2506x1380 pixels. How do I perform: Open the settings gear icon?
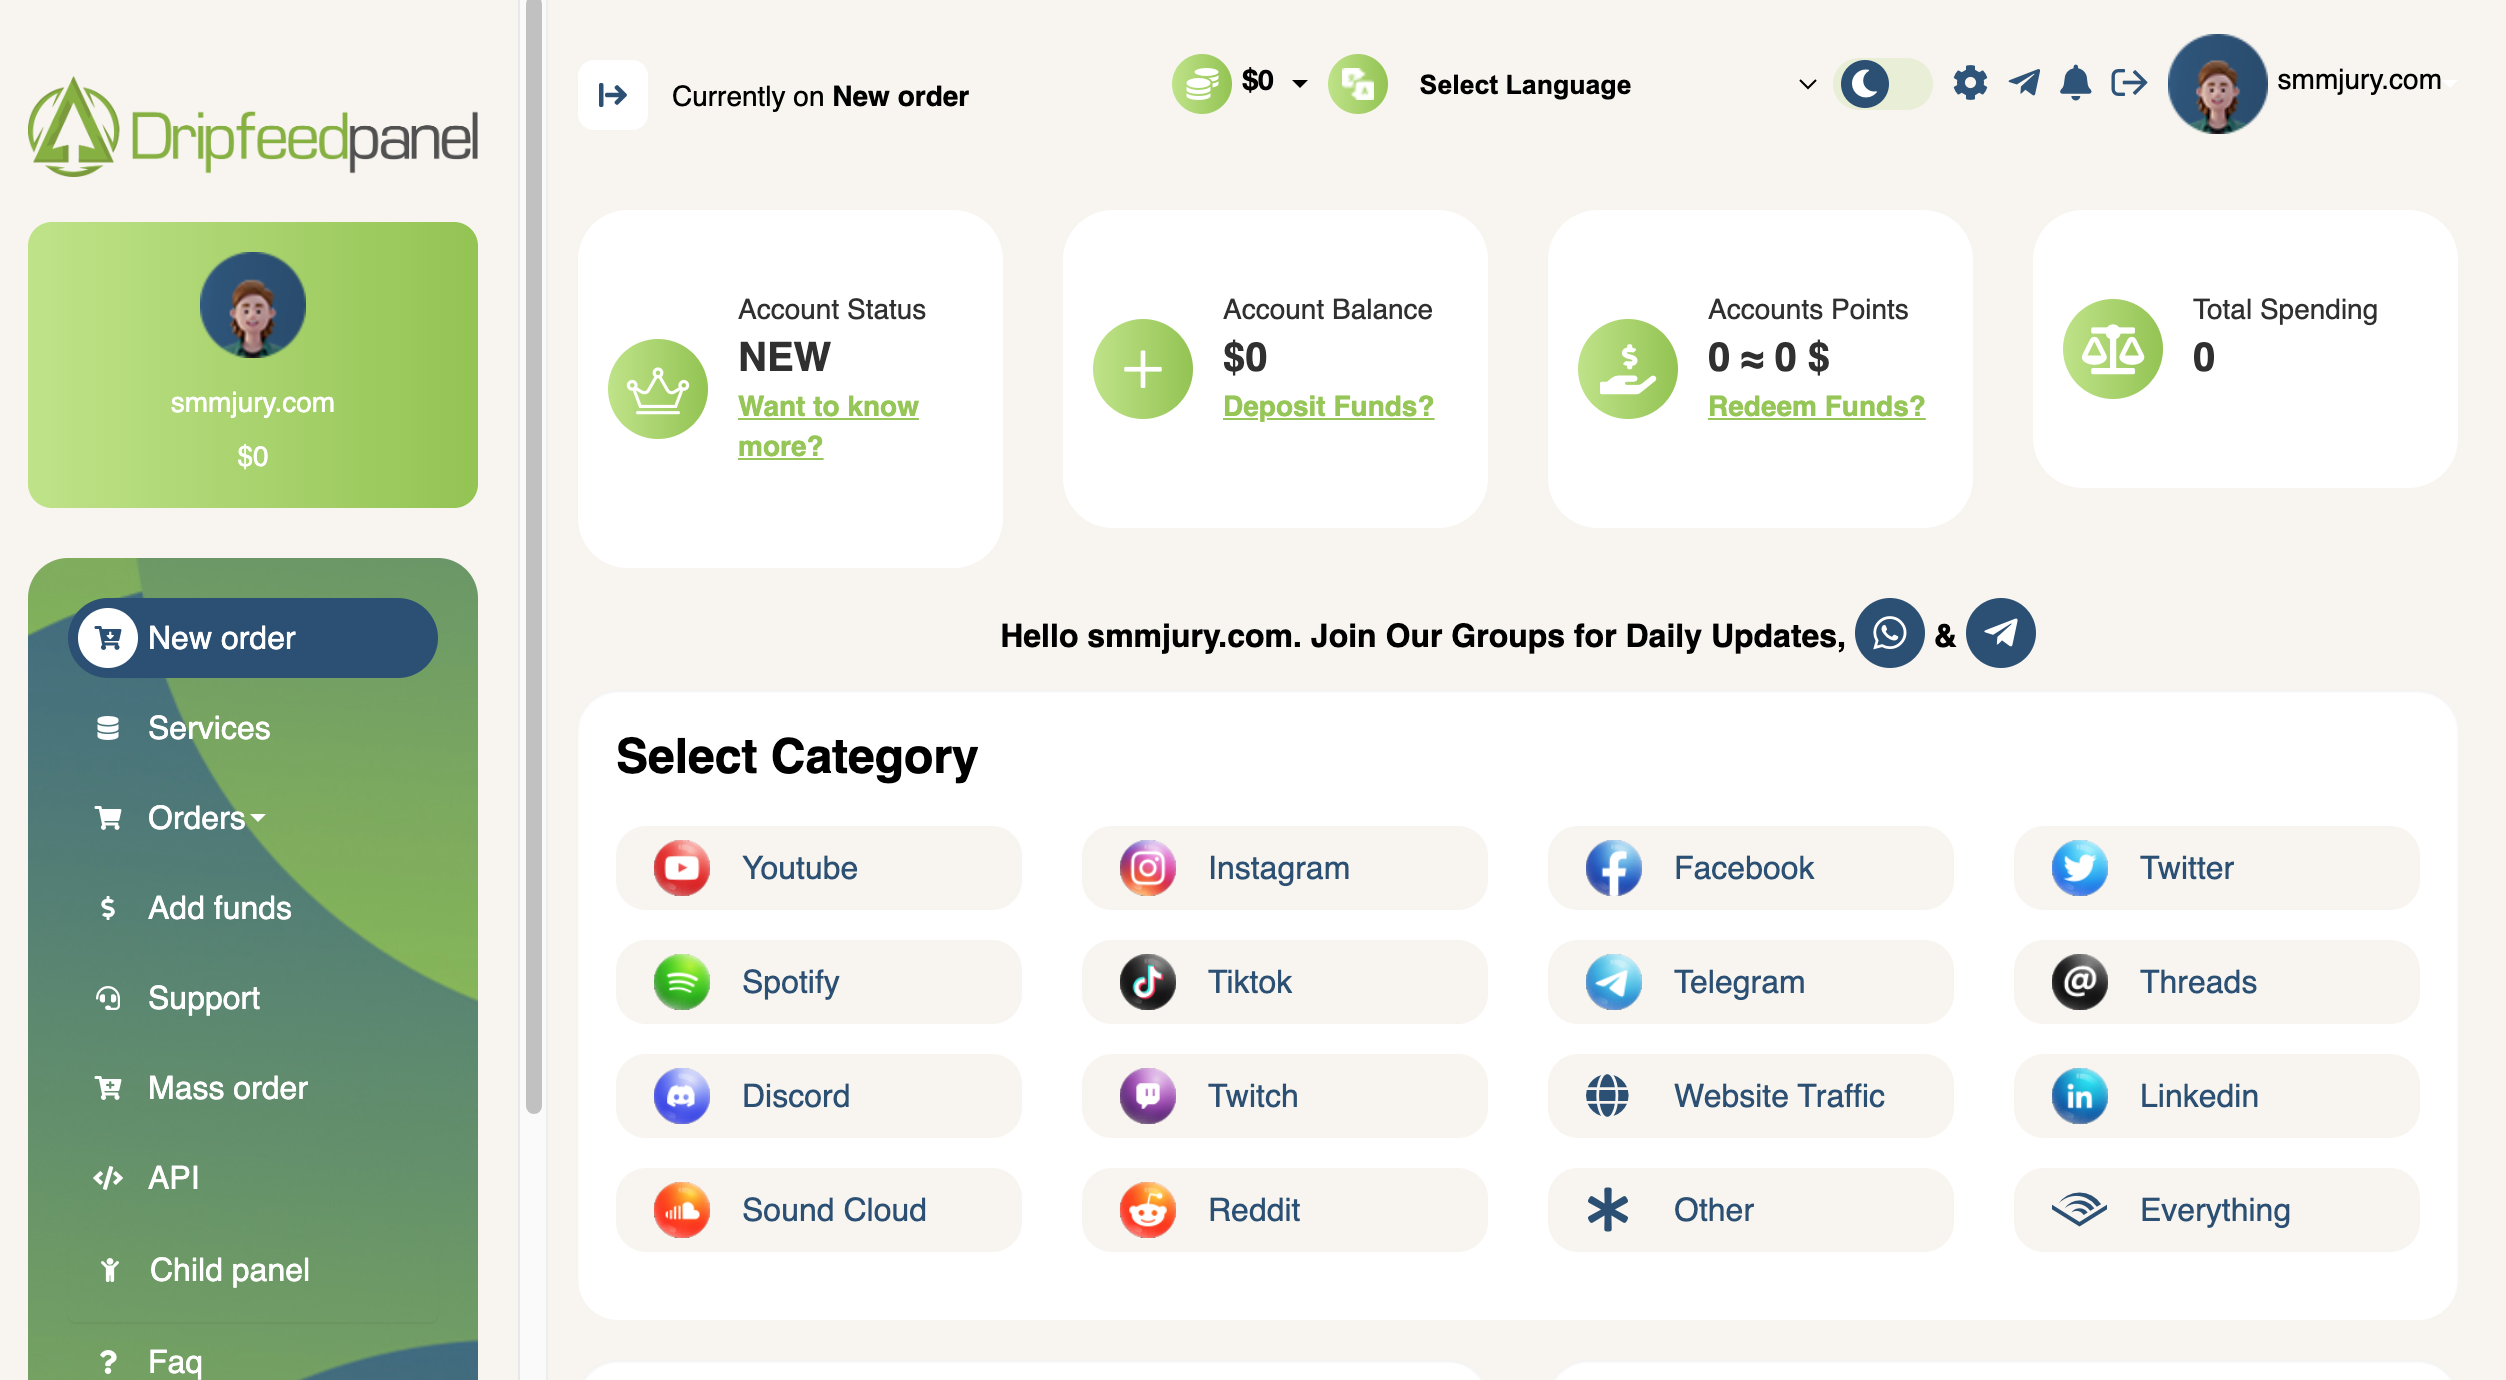[1970, 83]
